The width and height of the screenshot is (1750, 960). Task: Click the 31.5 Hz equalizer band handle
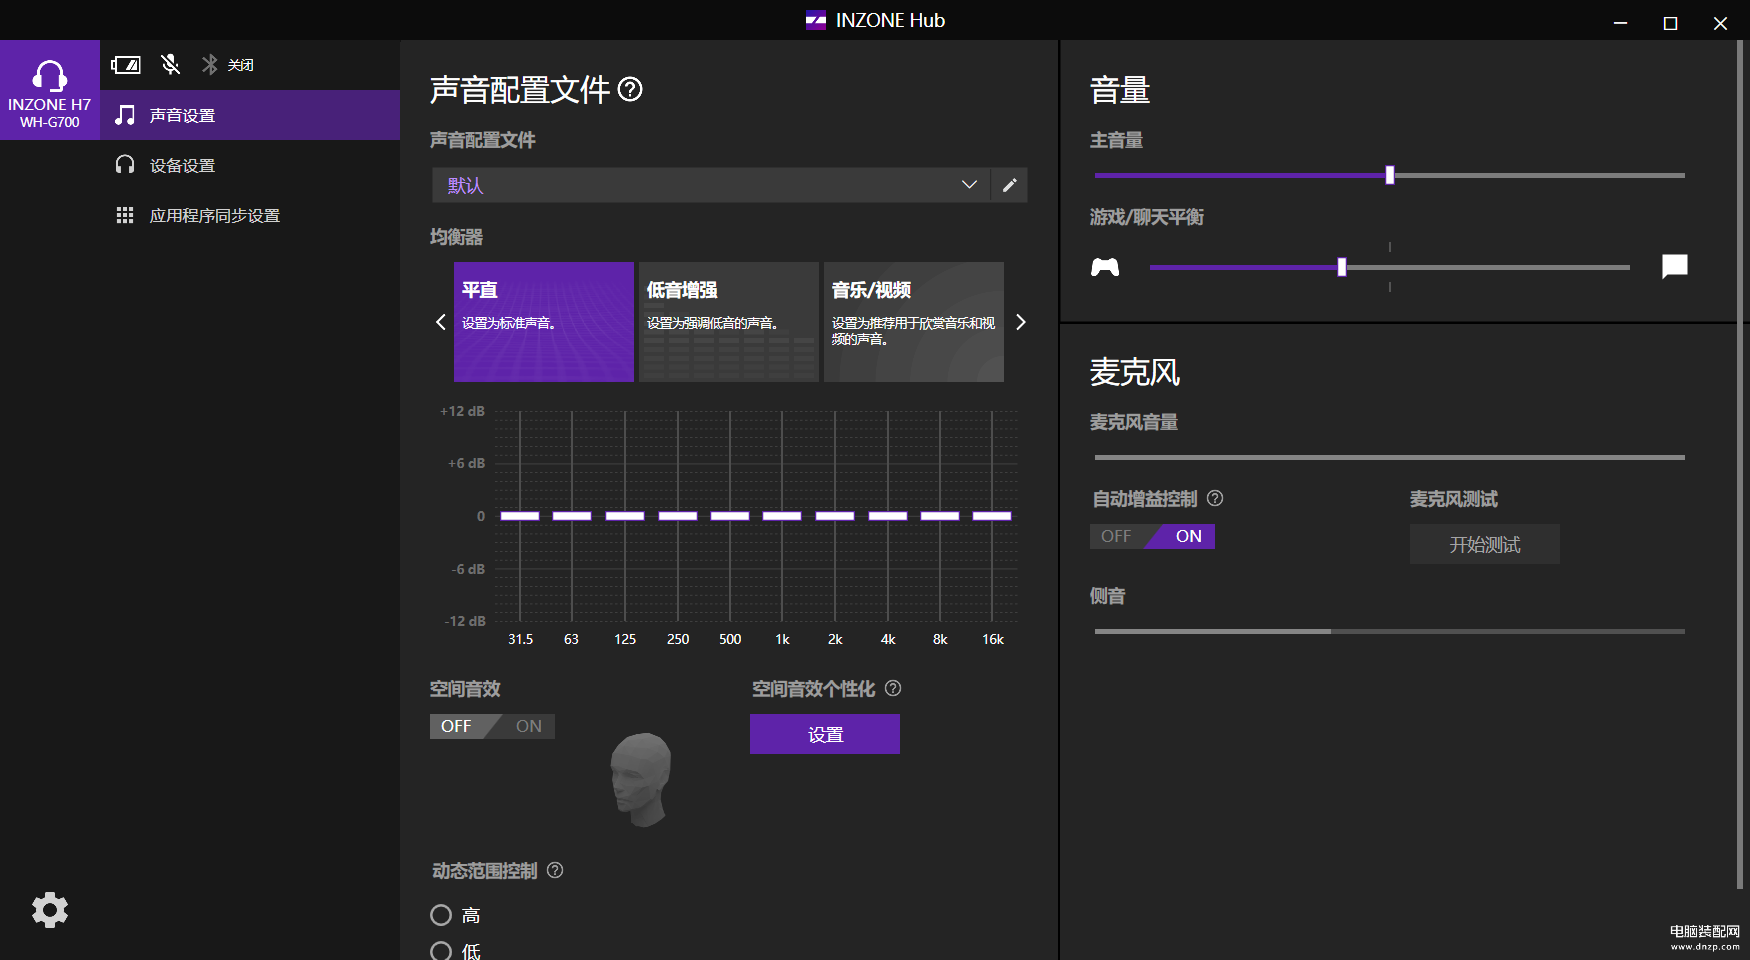pos(520,516)
